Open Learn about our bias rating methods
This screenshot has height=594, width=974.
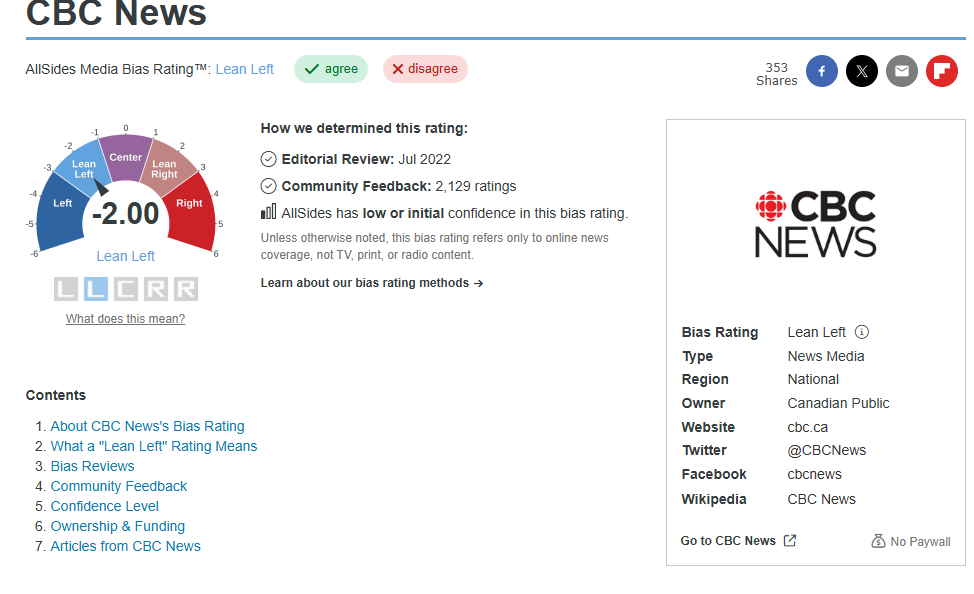372,283
